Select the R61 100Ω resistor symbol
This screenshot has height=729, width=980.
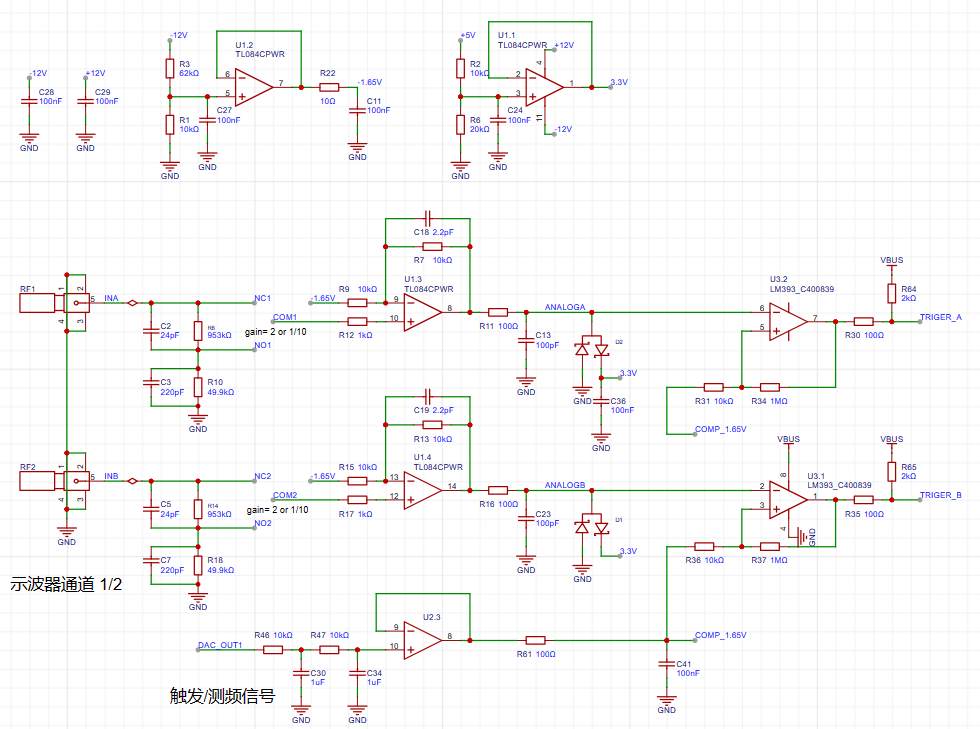pyautogui.click(x=535, y=640)
